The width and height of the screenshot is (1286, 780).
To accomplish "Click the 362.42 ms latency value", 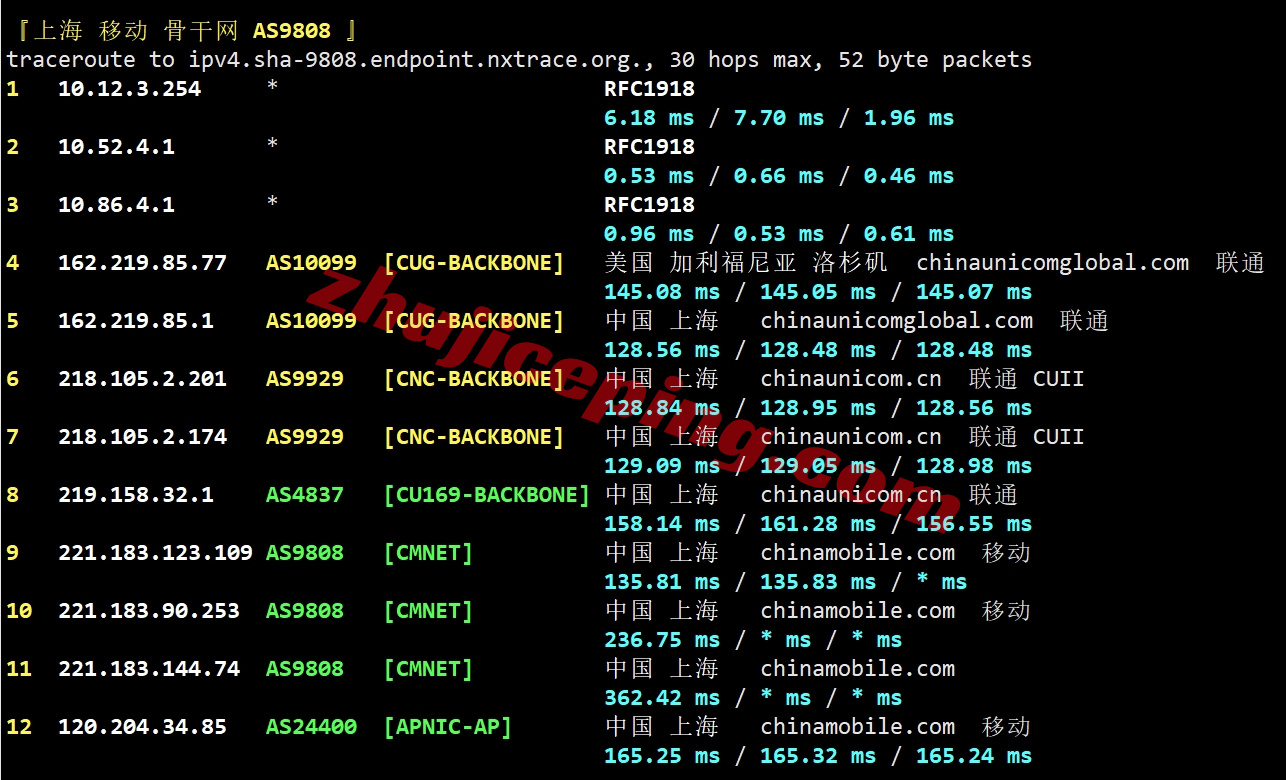I will [x=662, y=698].
